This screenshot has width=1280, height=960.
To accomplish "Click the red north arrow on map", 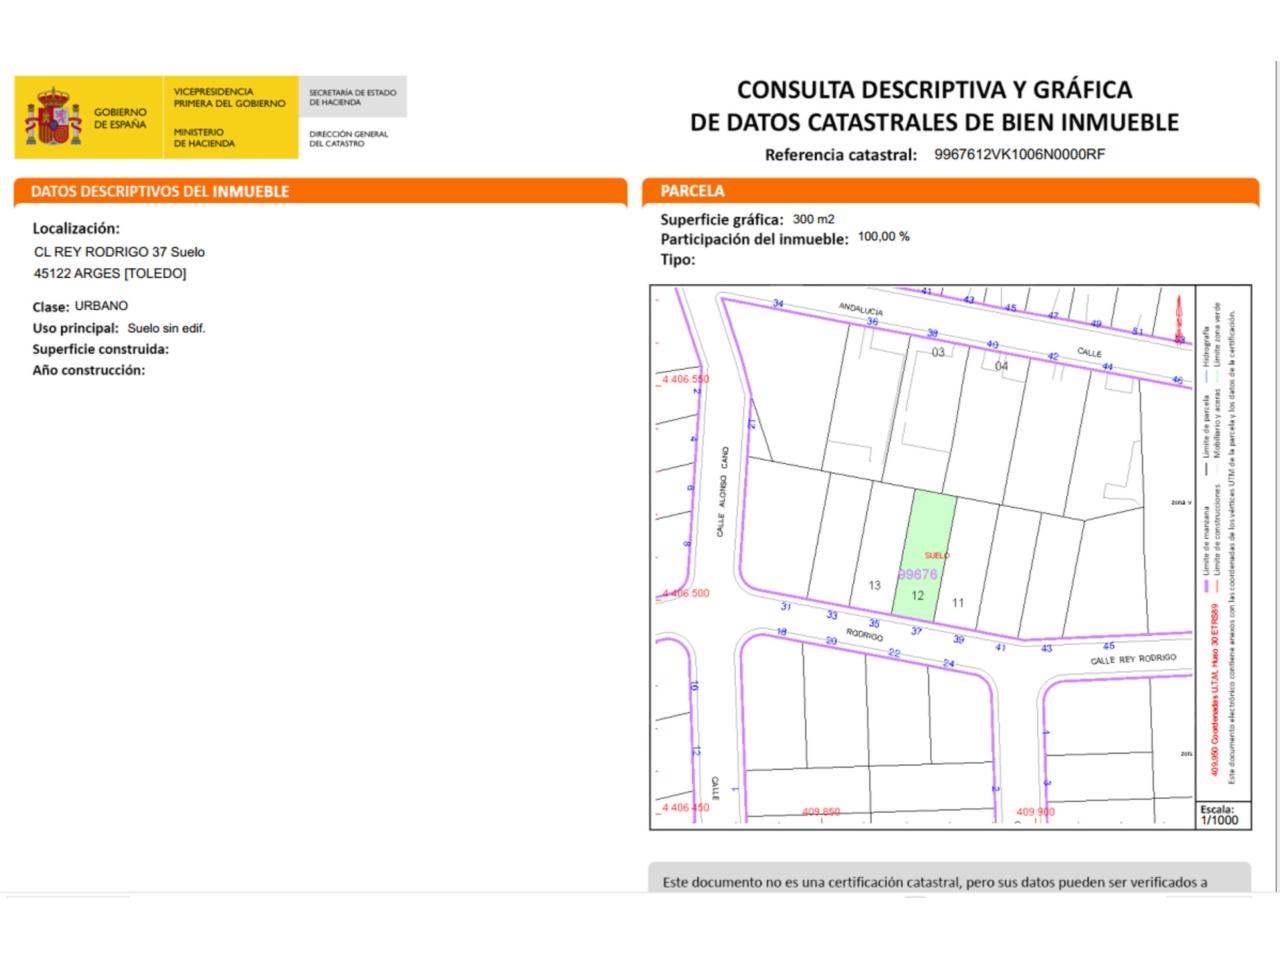I will coord(1180,320).
